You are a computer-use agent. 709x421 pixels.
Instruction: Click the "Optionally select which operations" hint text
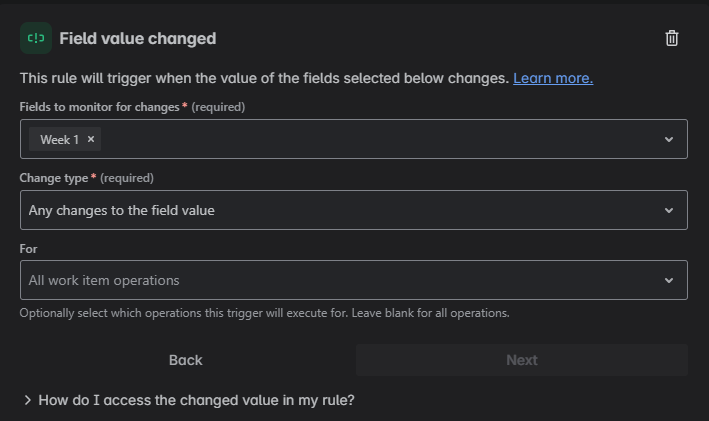point(264,313)
